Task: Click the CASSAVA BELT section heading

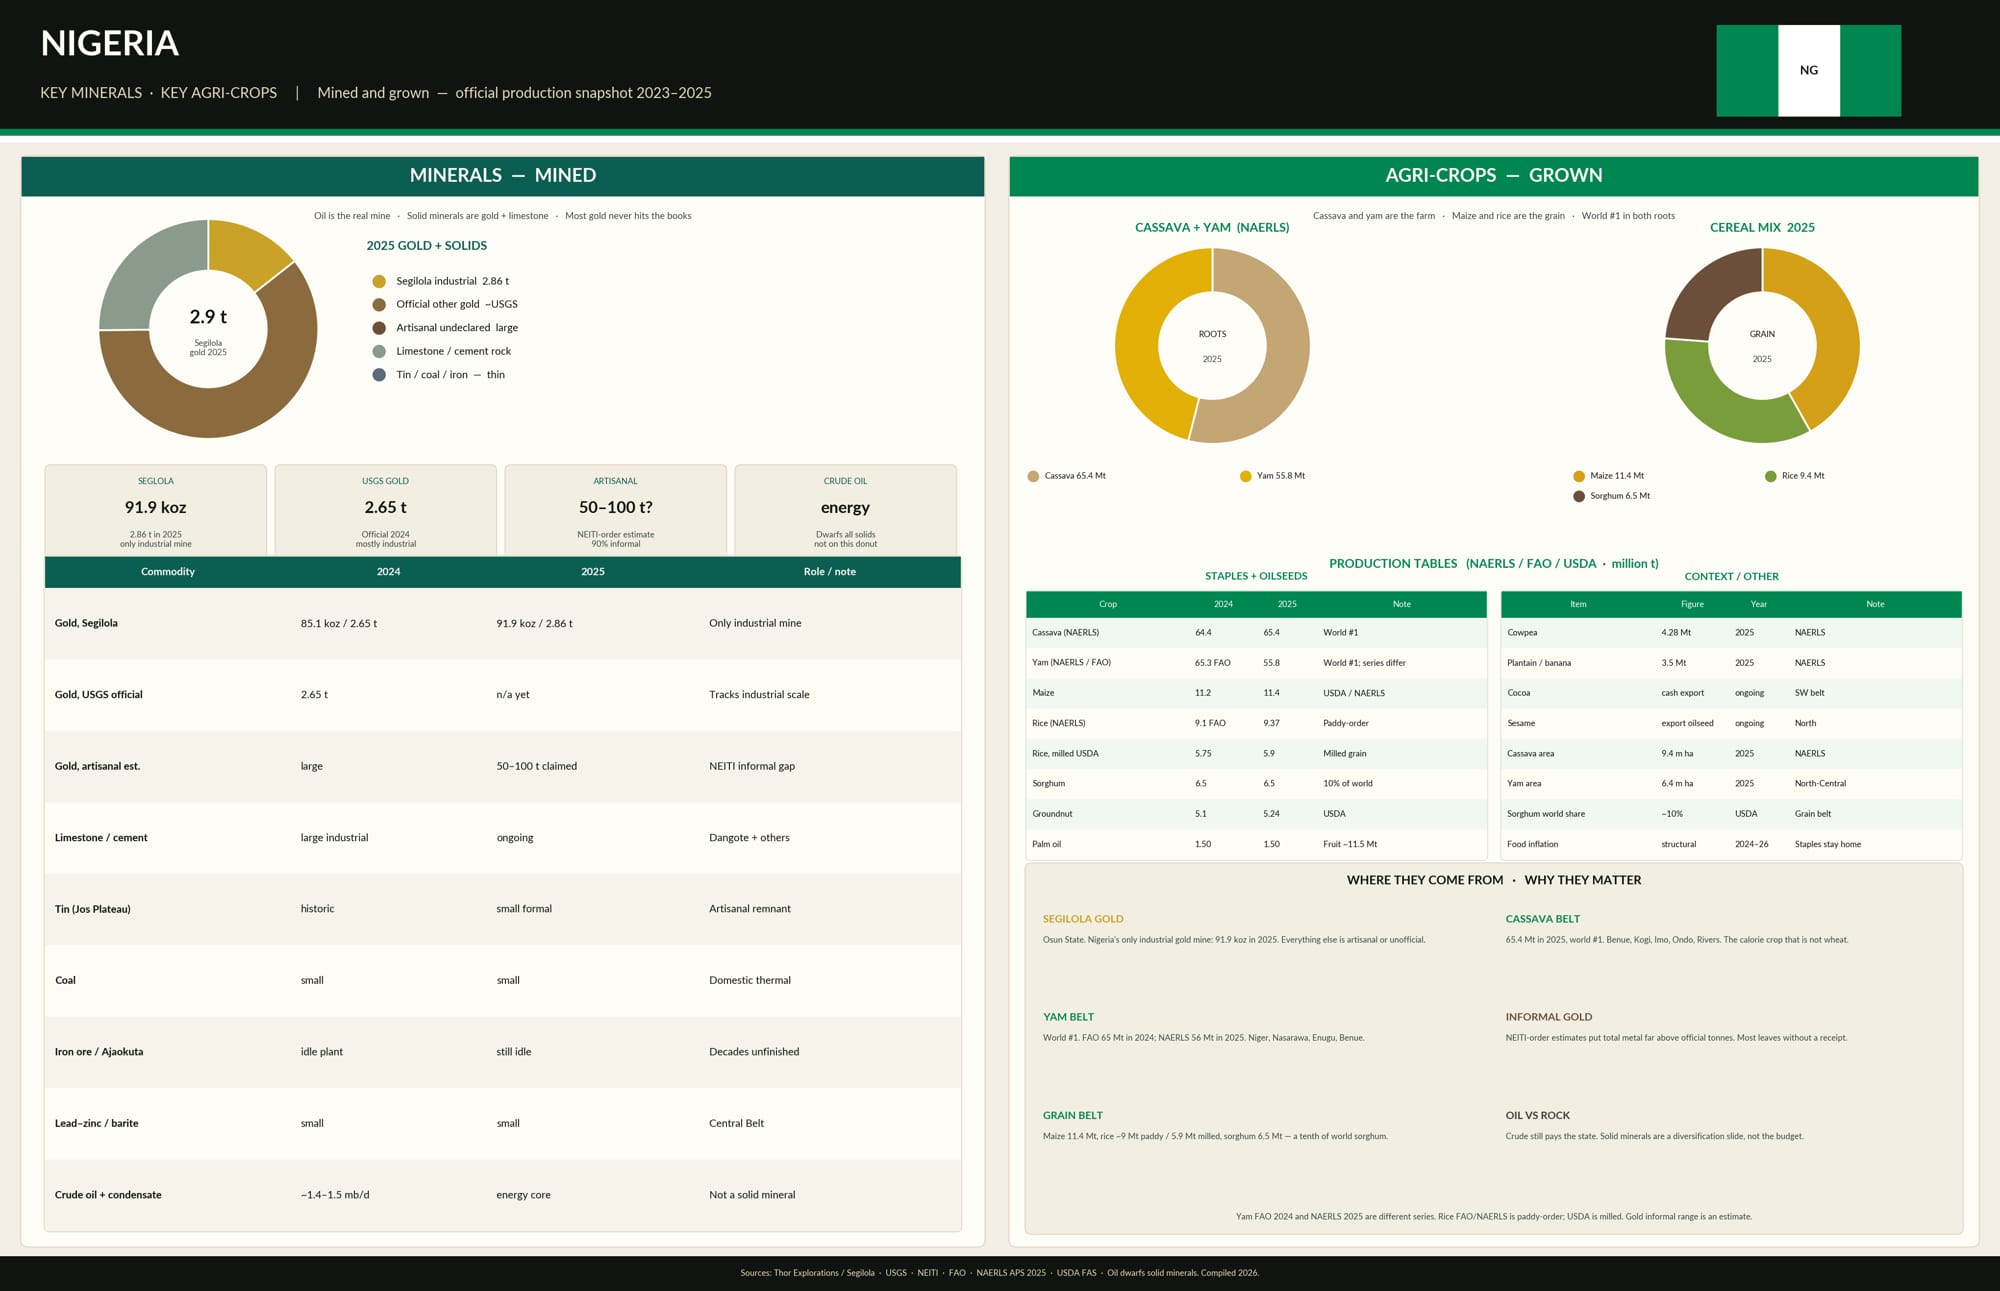Action: (1543, 919)
